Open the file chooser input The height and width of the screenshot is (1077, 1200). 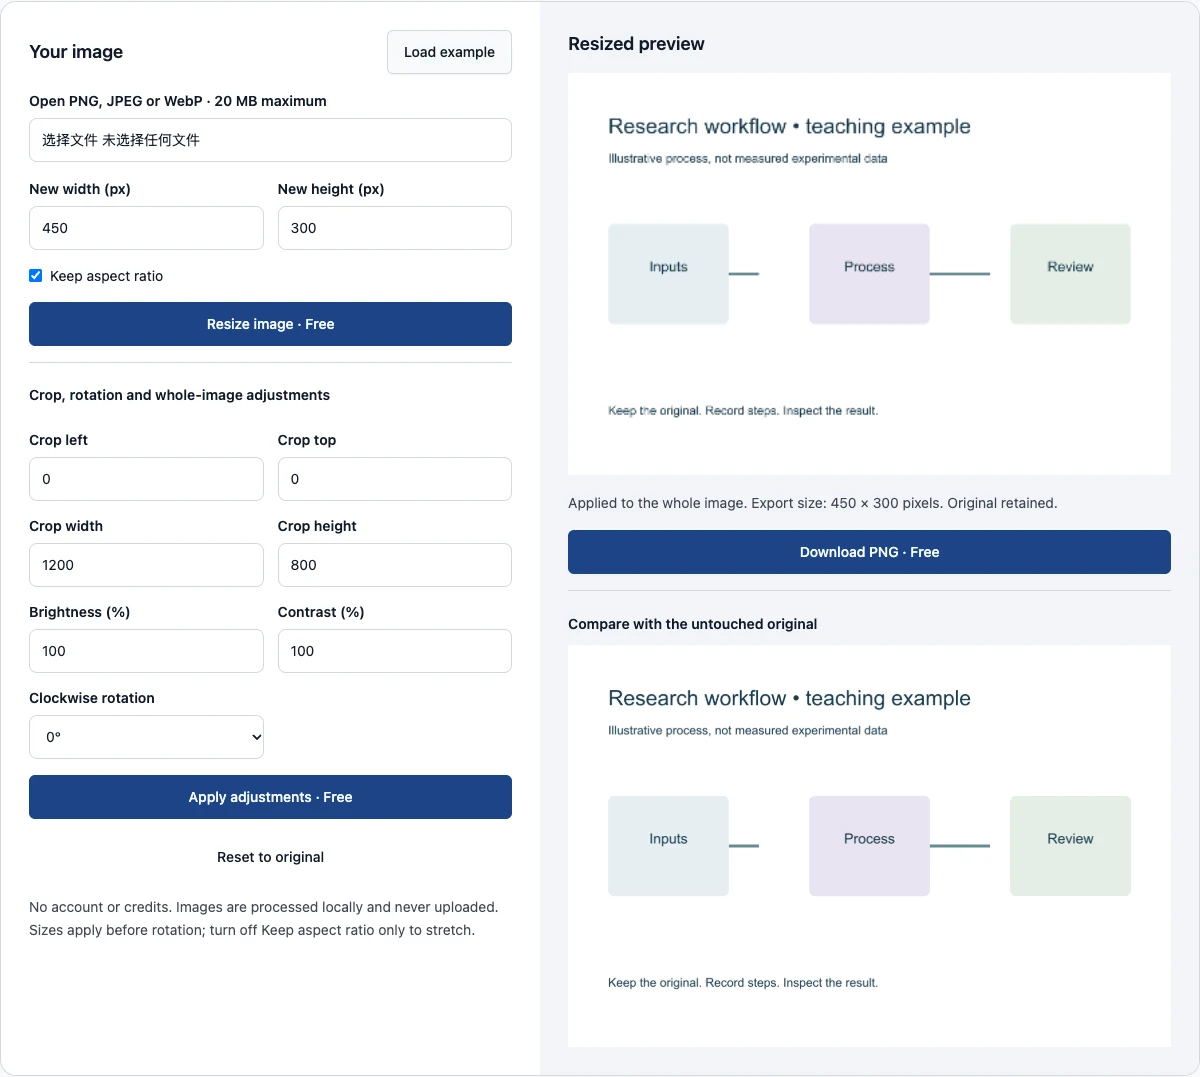click(270, 140)
